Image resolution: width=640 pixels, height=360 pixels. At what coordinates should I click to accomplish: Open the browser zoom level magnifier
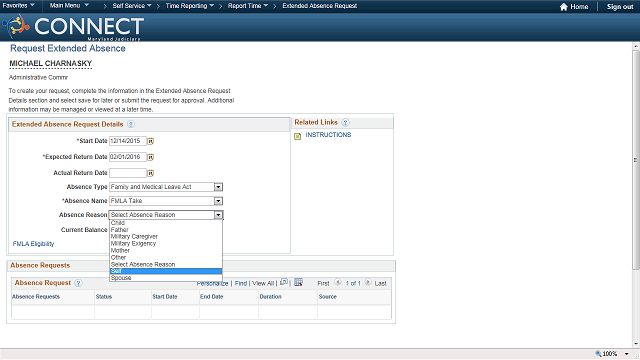click(x=598, y=353)
